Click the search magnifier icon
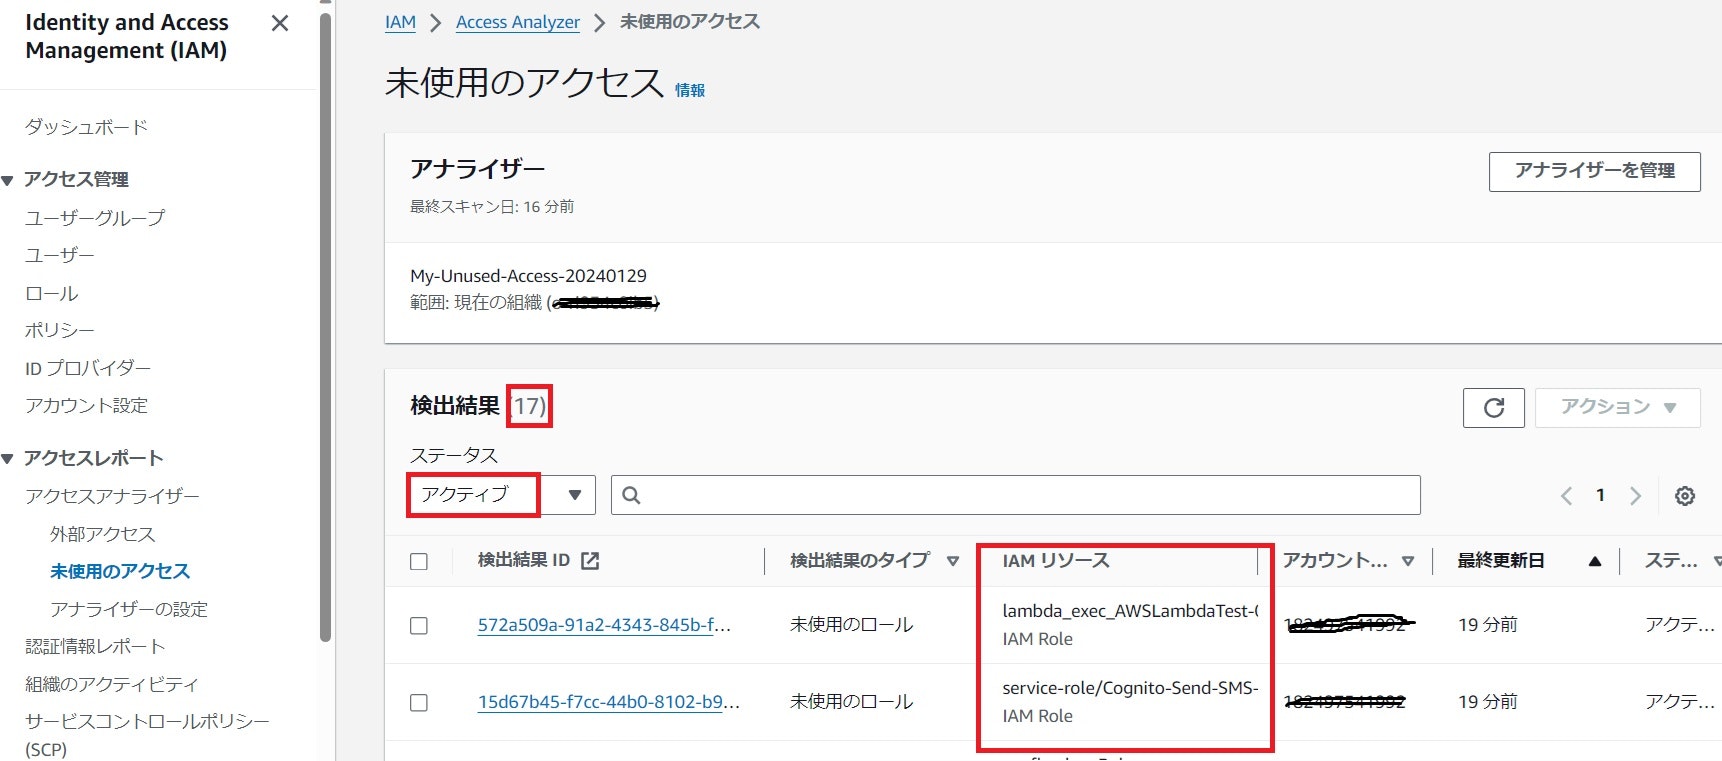 click(631, 495)
